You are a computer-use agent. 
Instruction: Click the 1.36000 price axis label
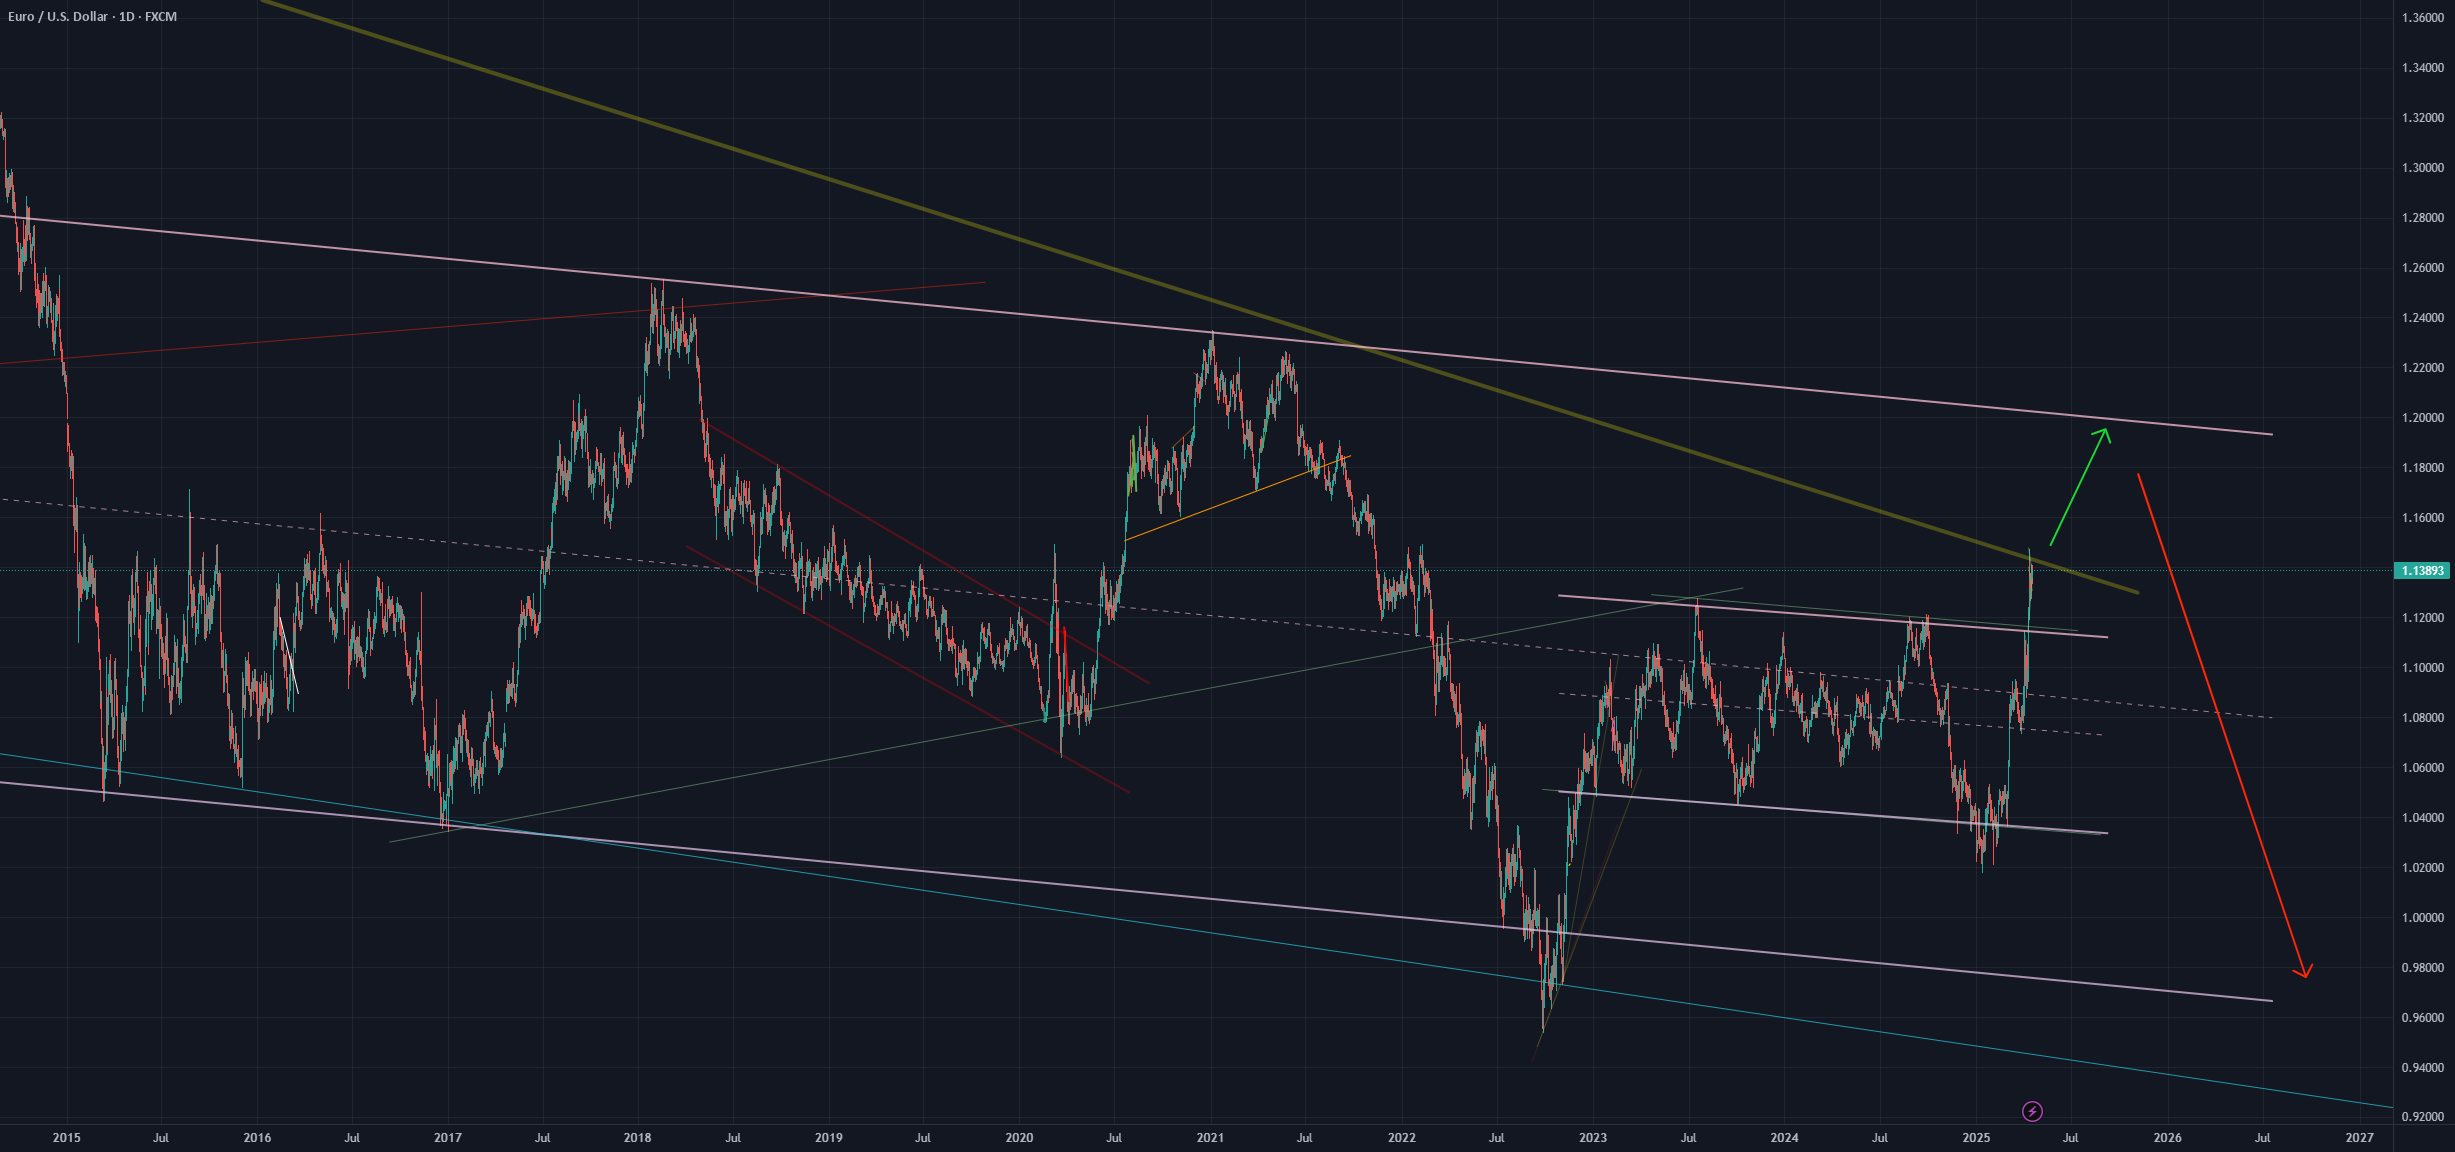[2422, 18]
